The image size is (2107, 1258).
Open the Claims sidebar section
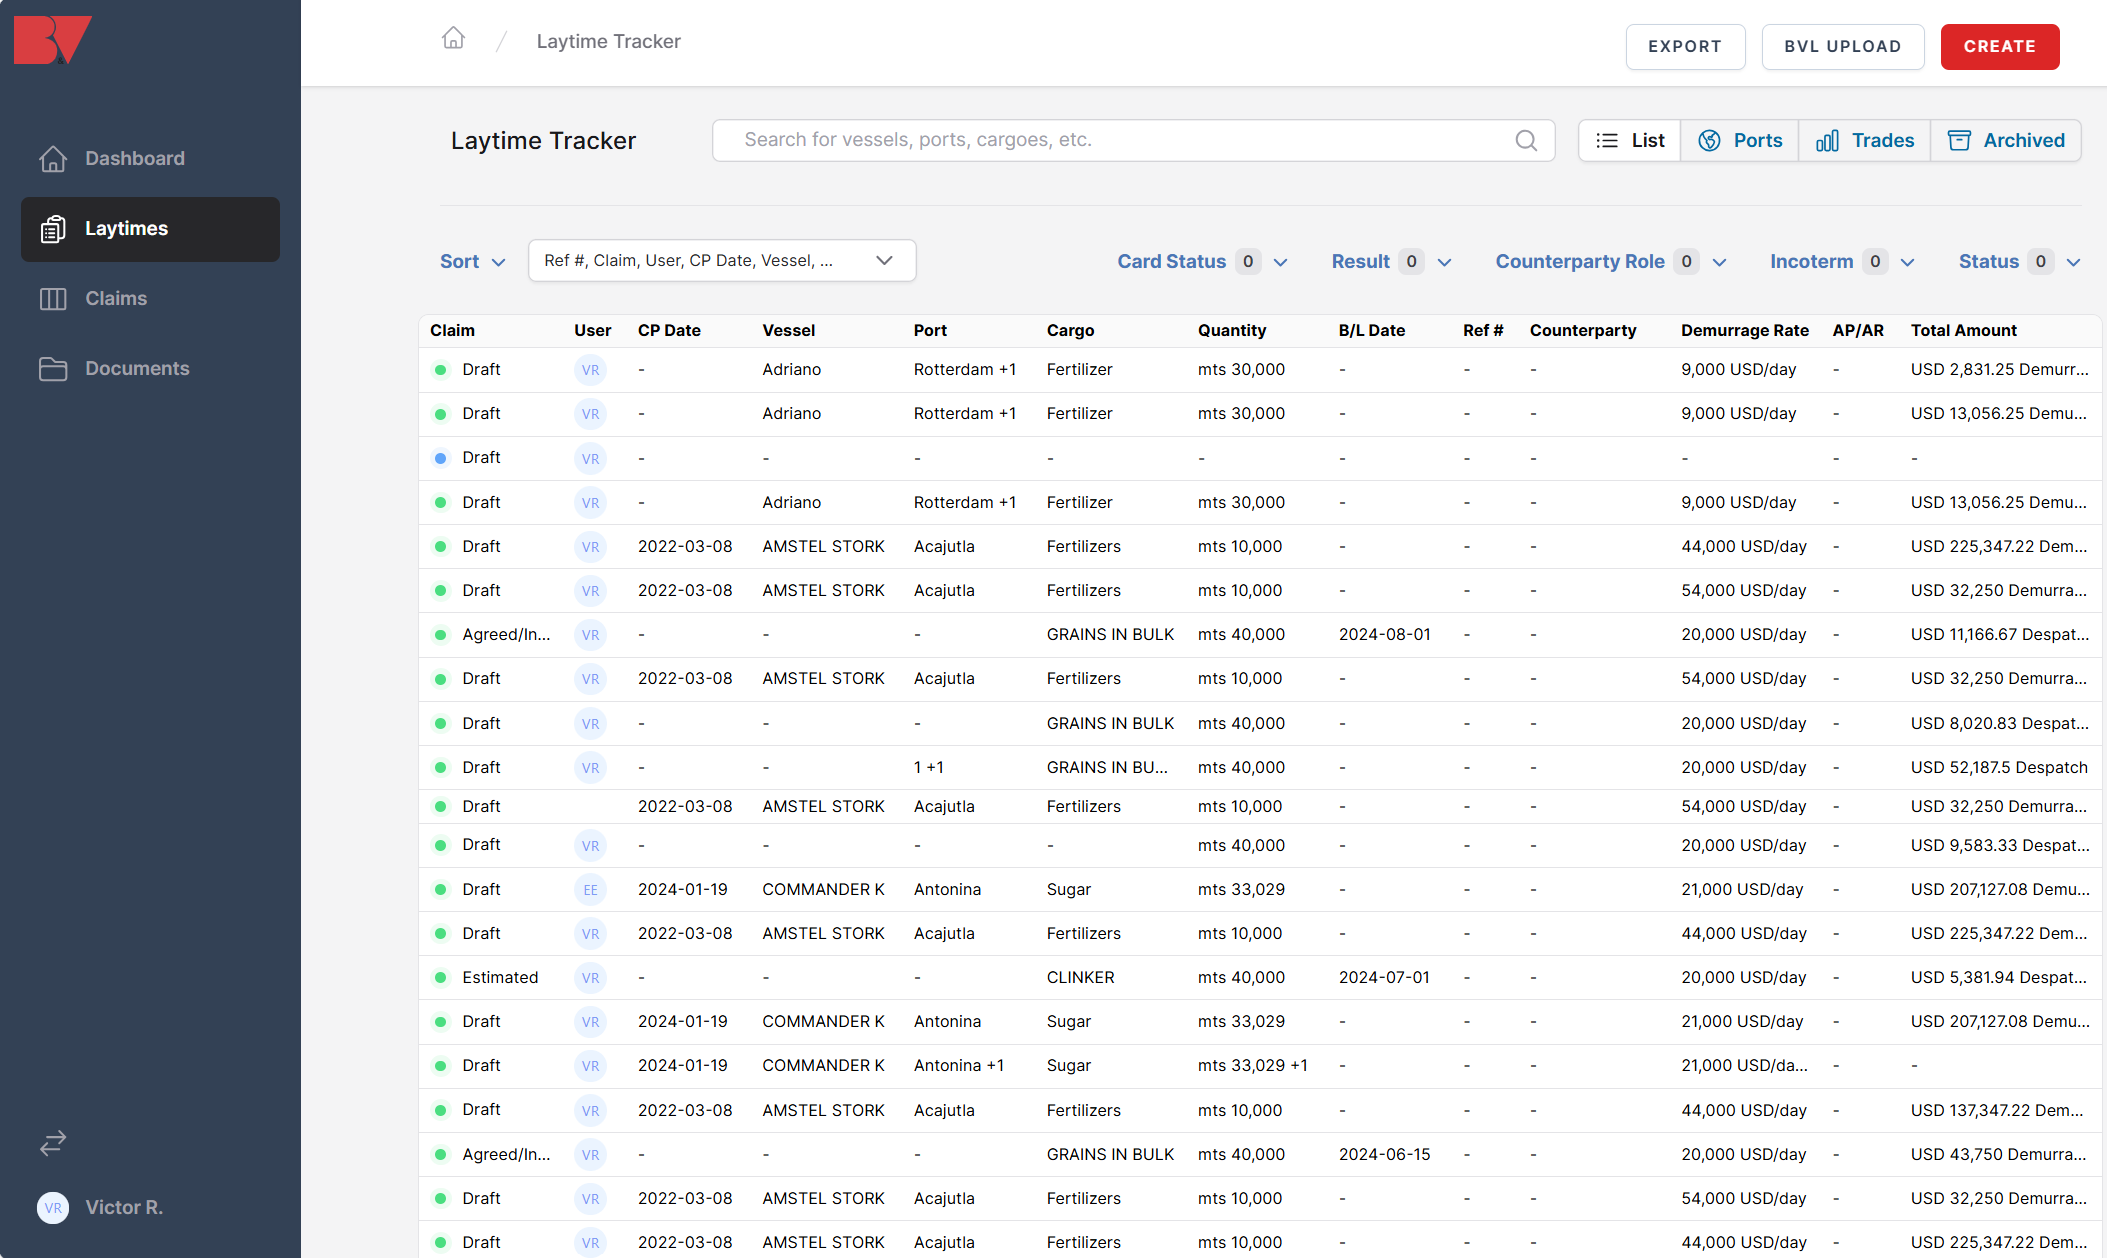tap(115, 298)
